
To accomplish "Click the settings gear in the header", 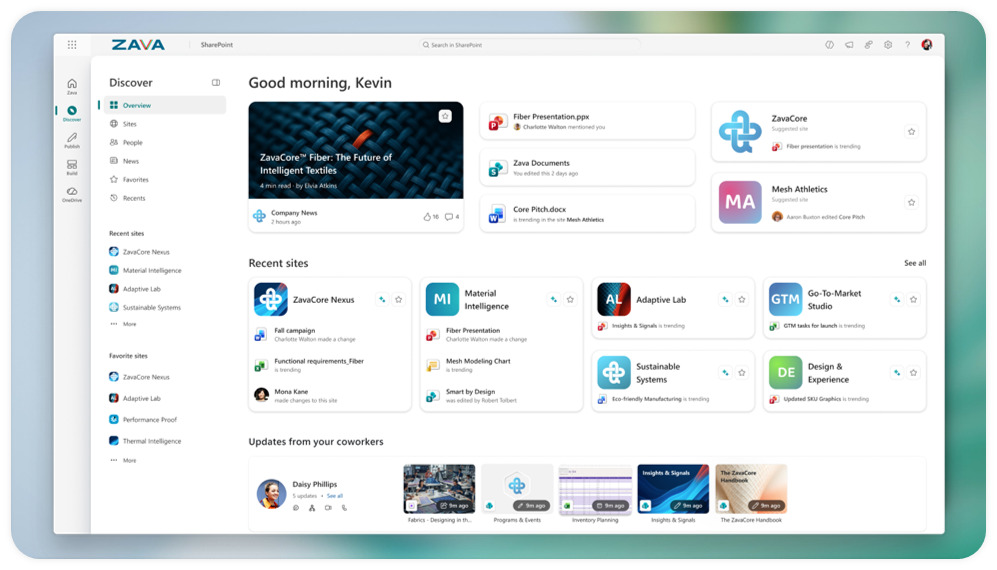I will click(888, 45).
